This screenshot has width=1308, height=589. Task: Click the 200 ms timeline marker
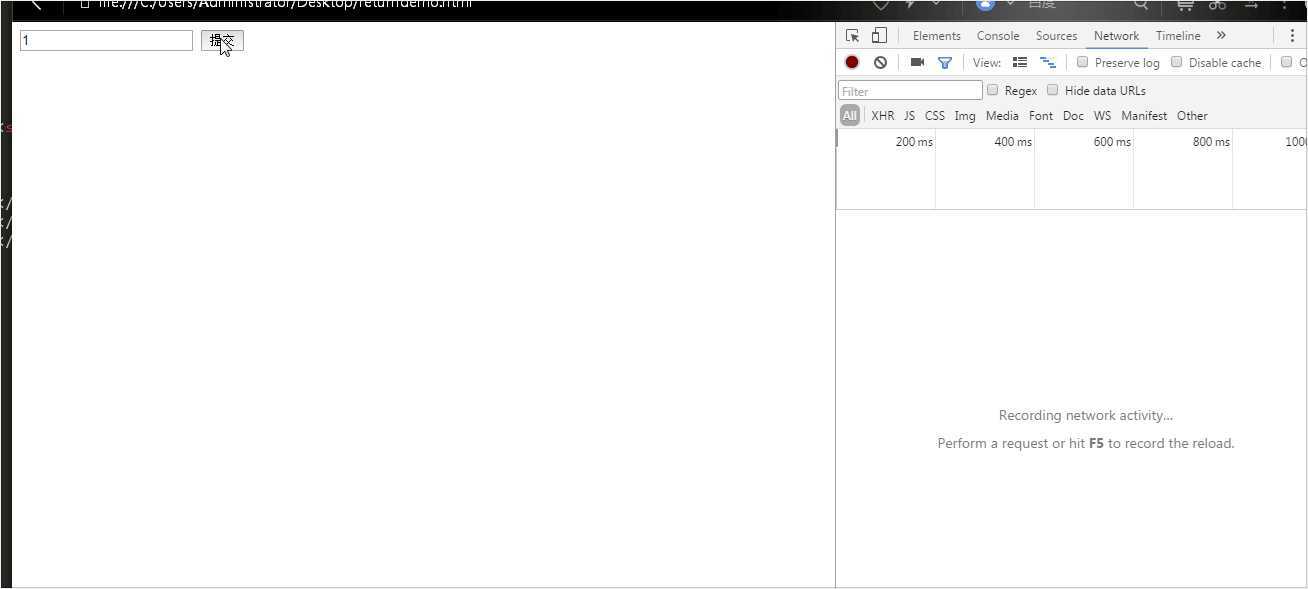point(914,142)
